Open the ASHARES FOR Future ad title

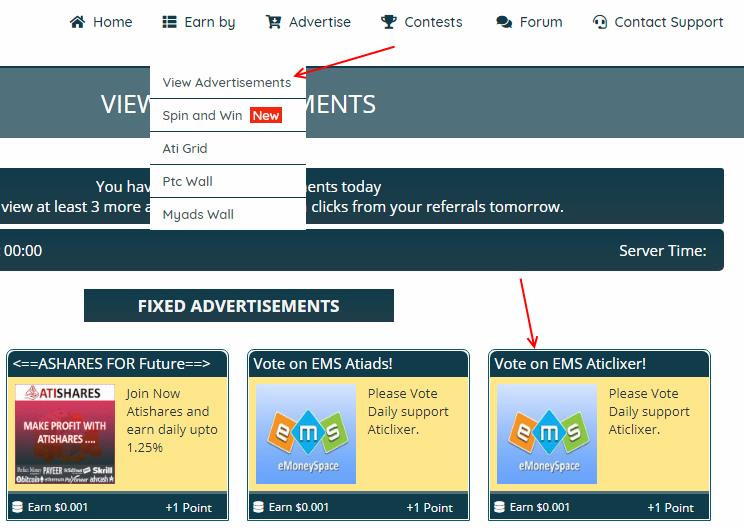tap(112, 364)
